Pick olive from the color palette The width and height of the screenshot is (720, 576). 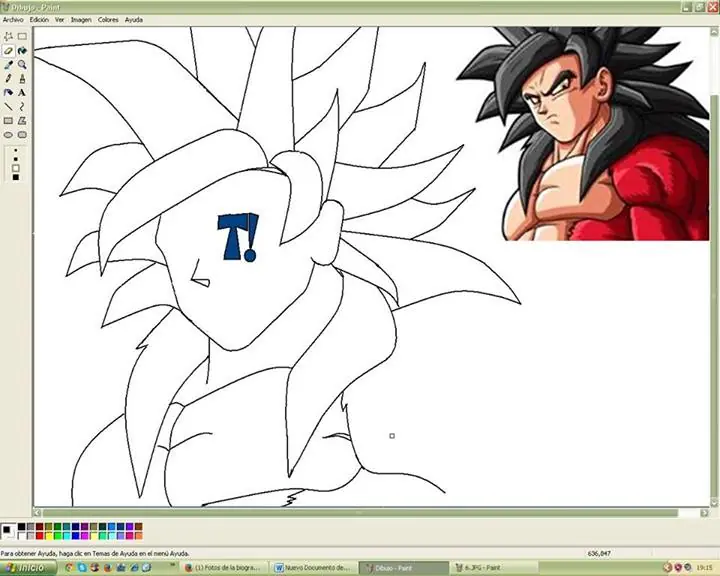coord(48,526)
